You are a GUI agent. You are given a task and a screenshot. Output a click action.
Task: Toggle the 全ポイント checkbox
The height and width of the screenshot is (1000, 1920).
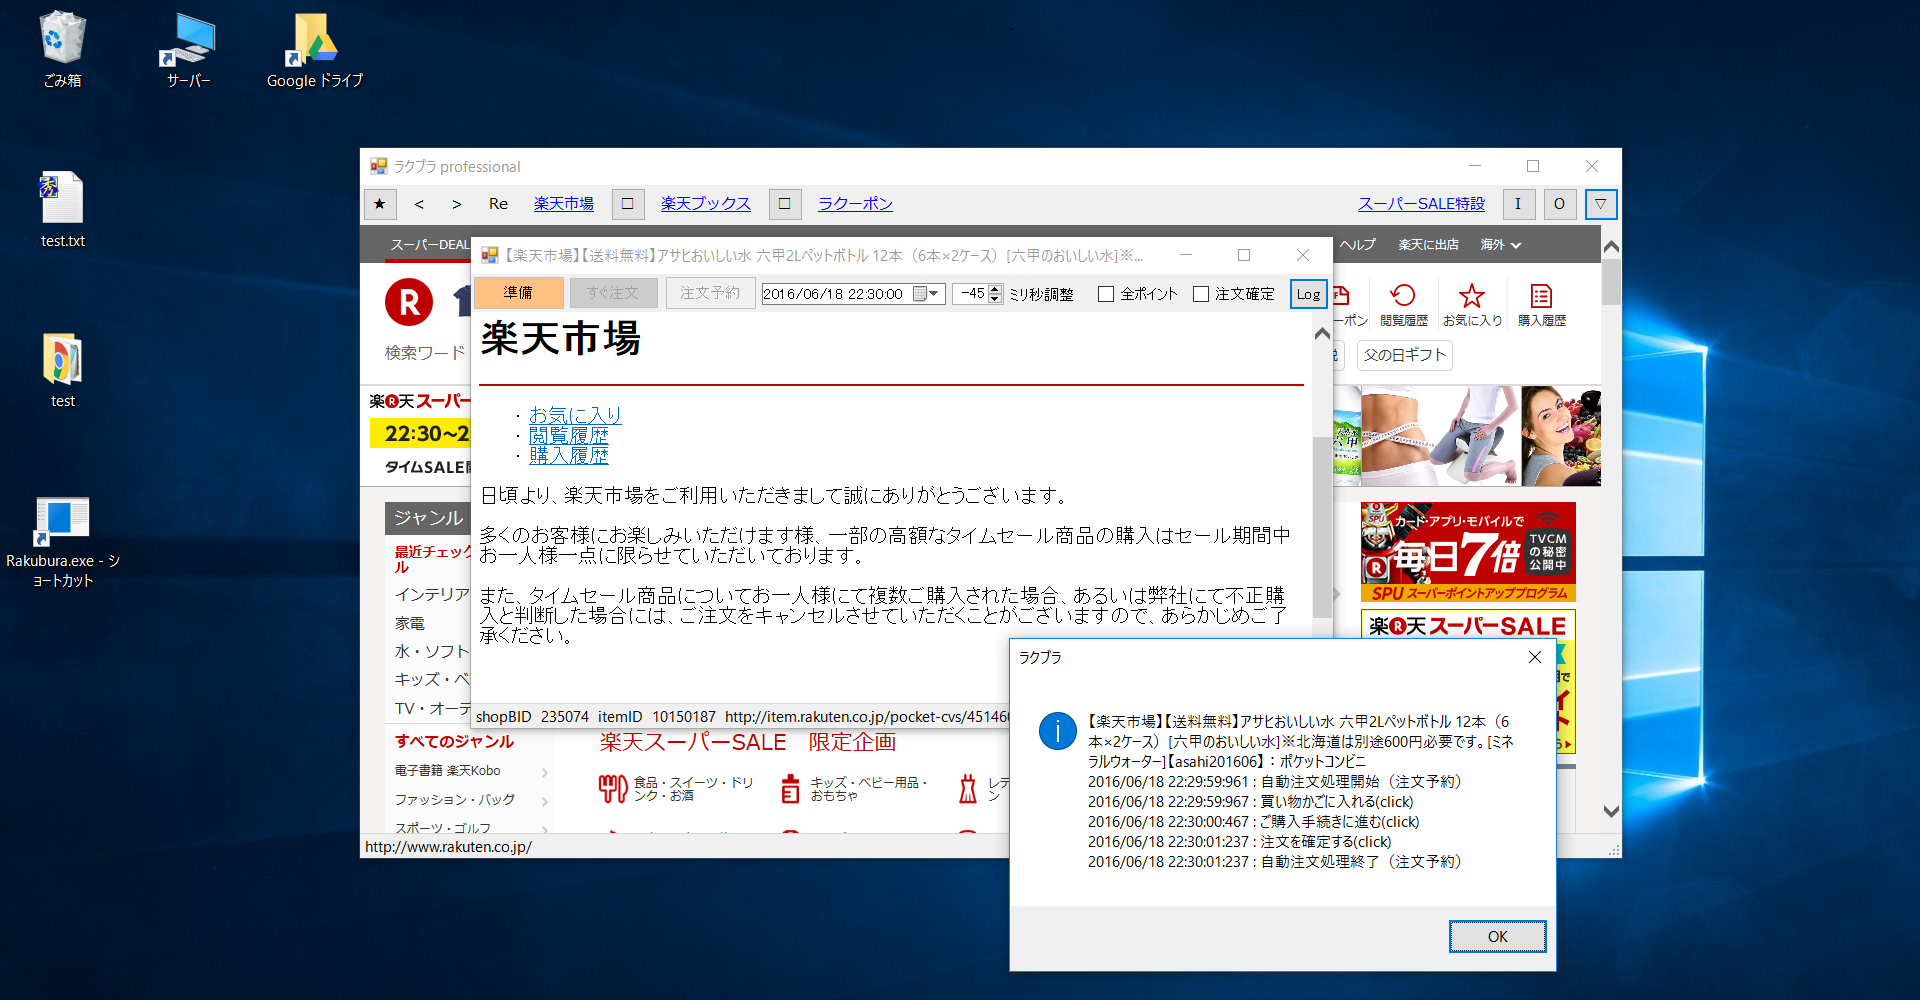[1138, 294]
